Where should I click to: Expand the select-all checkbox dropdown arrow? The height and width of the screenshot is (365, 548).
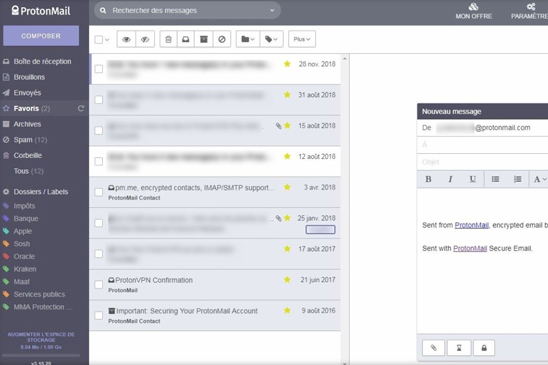pos(107,40)
